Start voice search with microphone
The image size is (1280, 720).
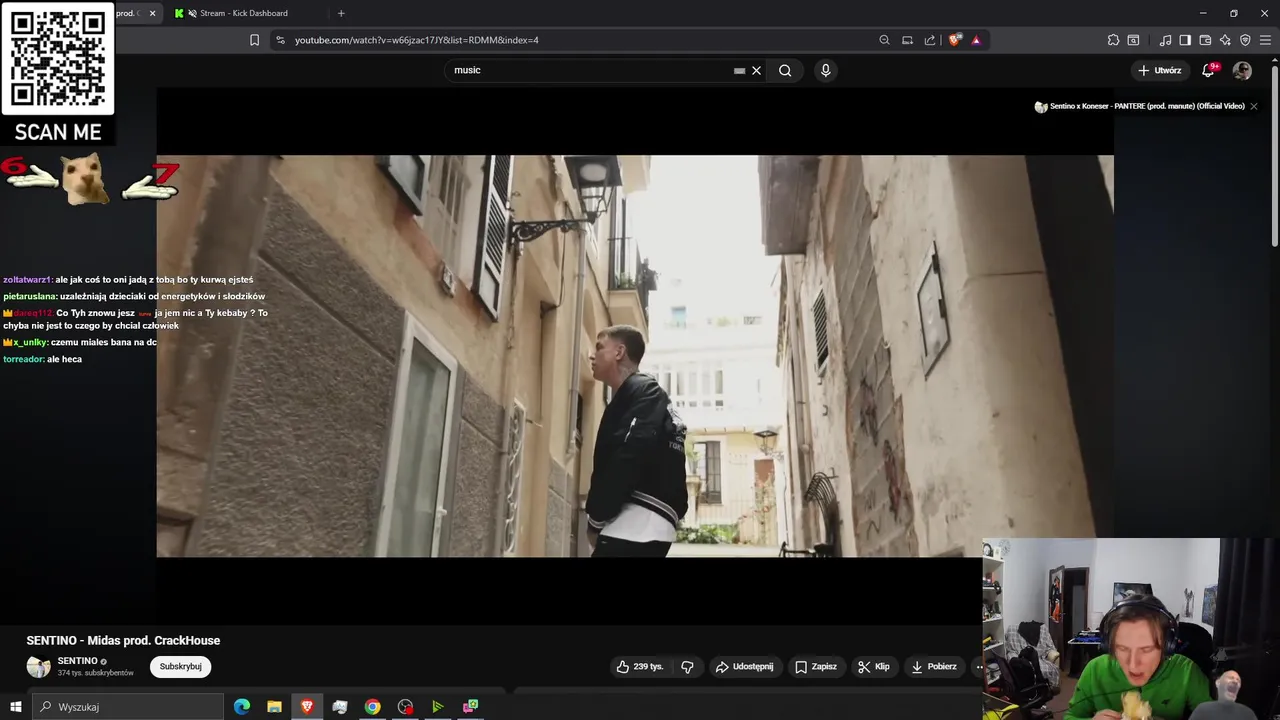pos(825,70)
